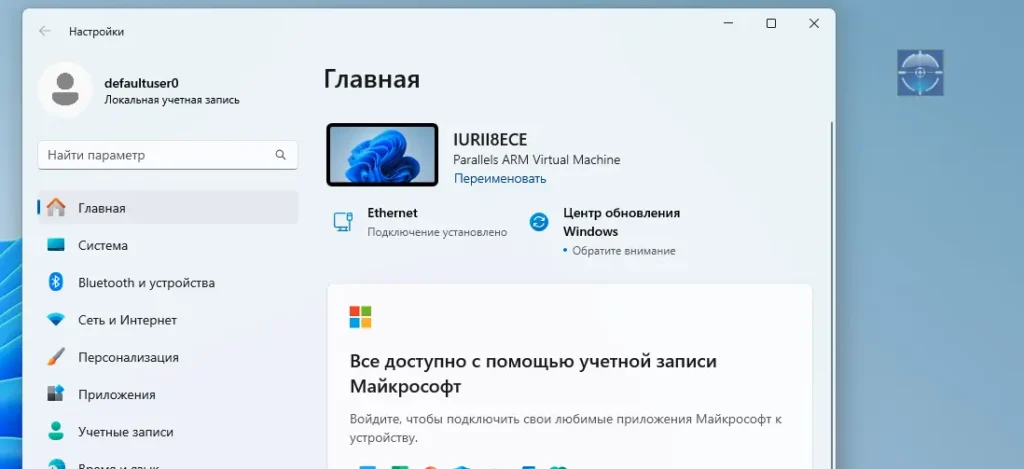This screenshot has height=469, width=1024.
Task: Click the desktop wallpaper thumbnail
Action: (x=382, y=155)
